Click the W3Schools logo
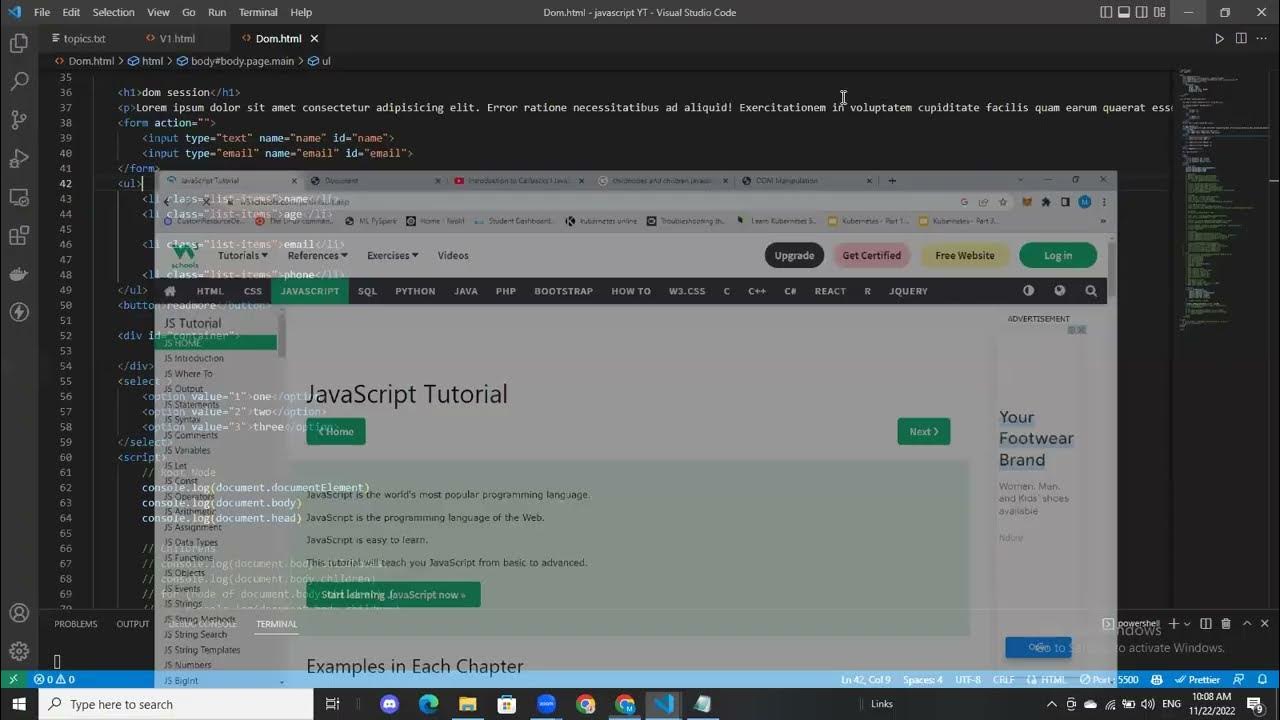Viewport: 1280px width, 720px height. click(184, 255)
